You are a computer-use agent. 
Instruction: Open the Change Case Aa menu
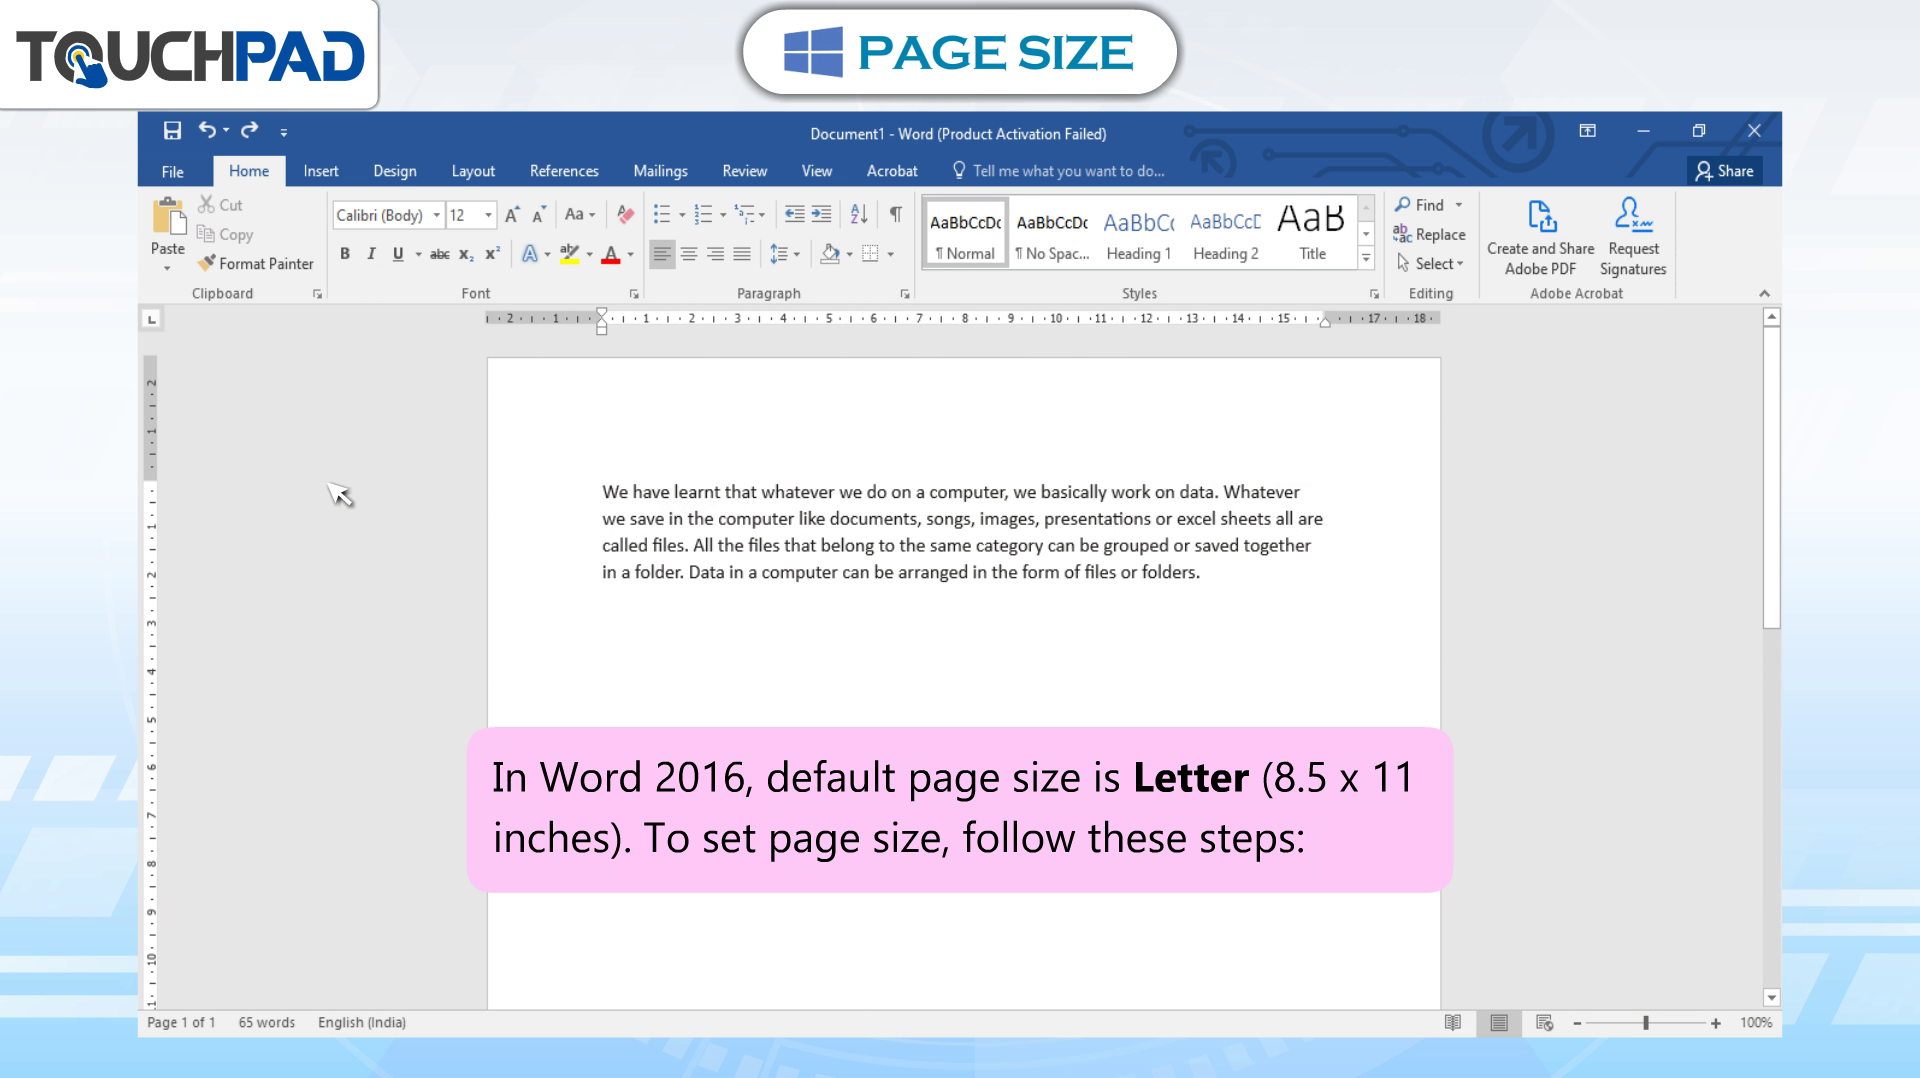[x=580, y=215]
